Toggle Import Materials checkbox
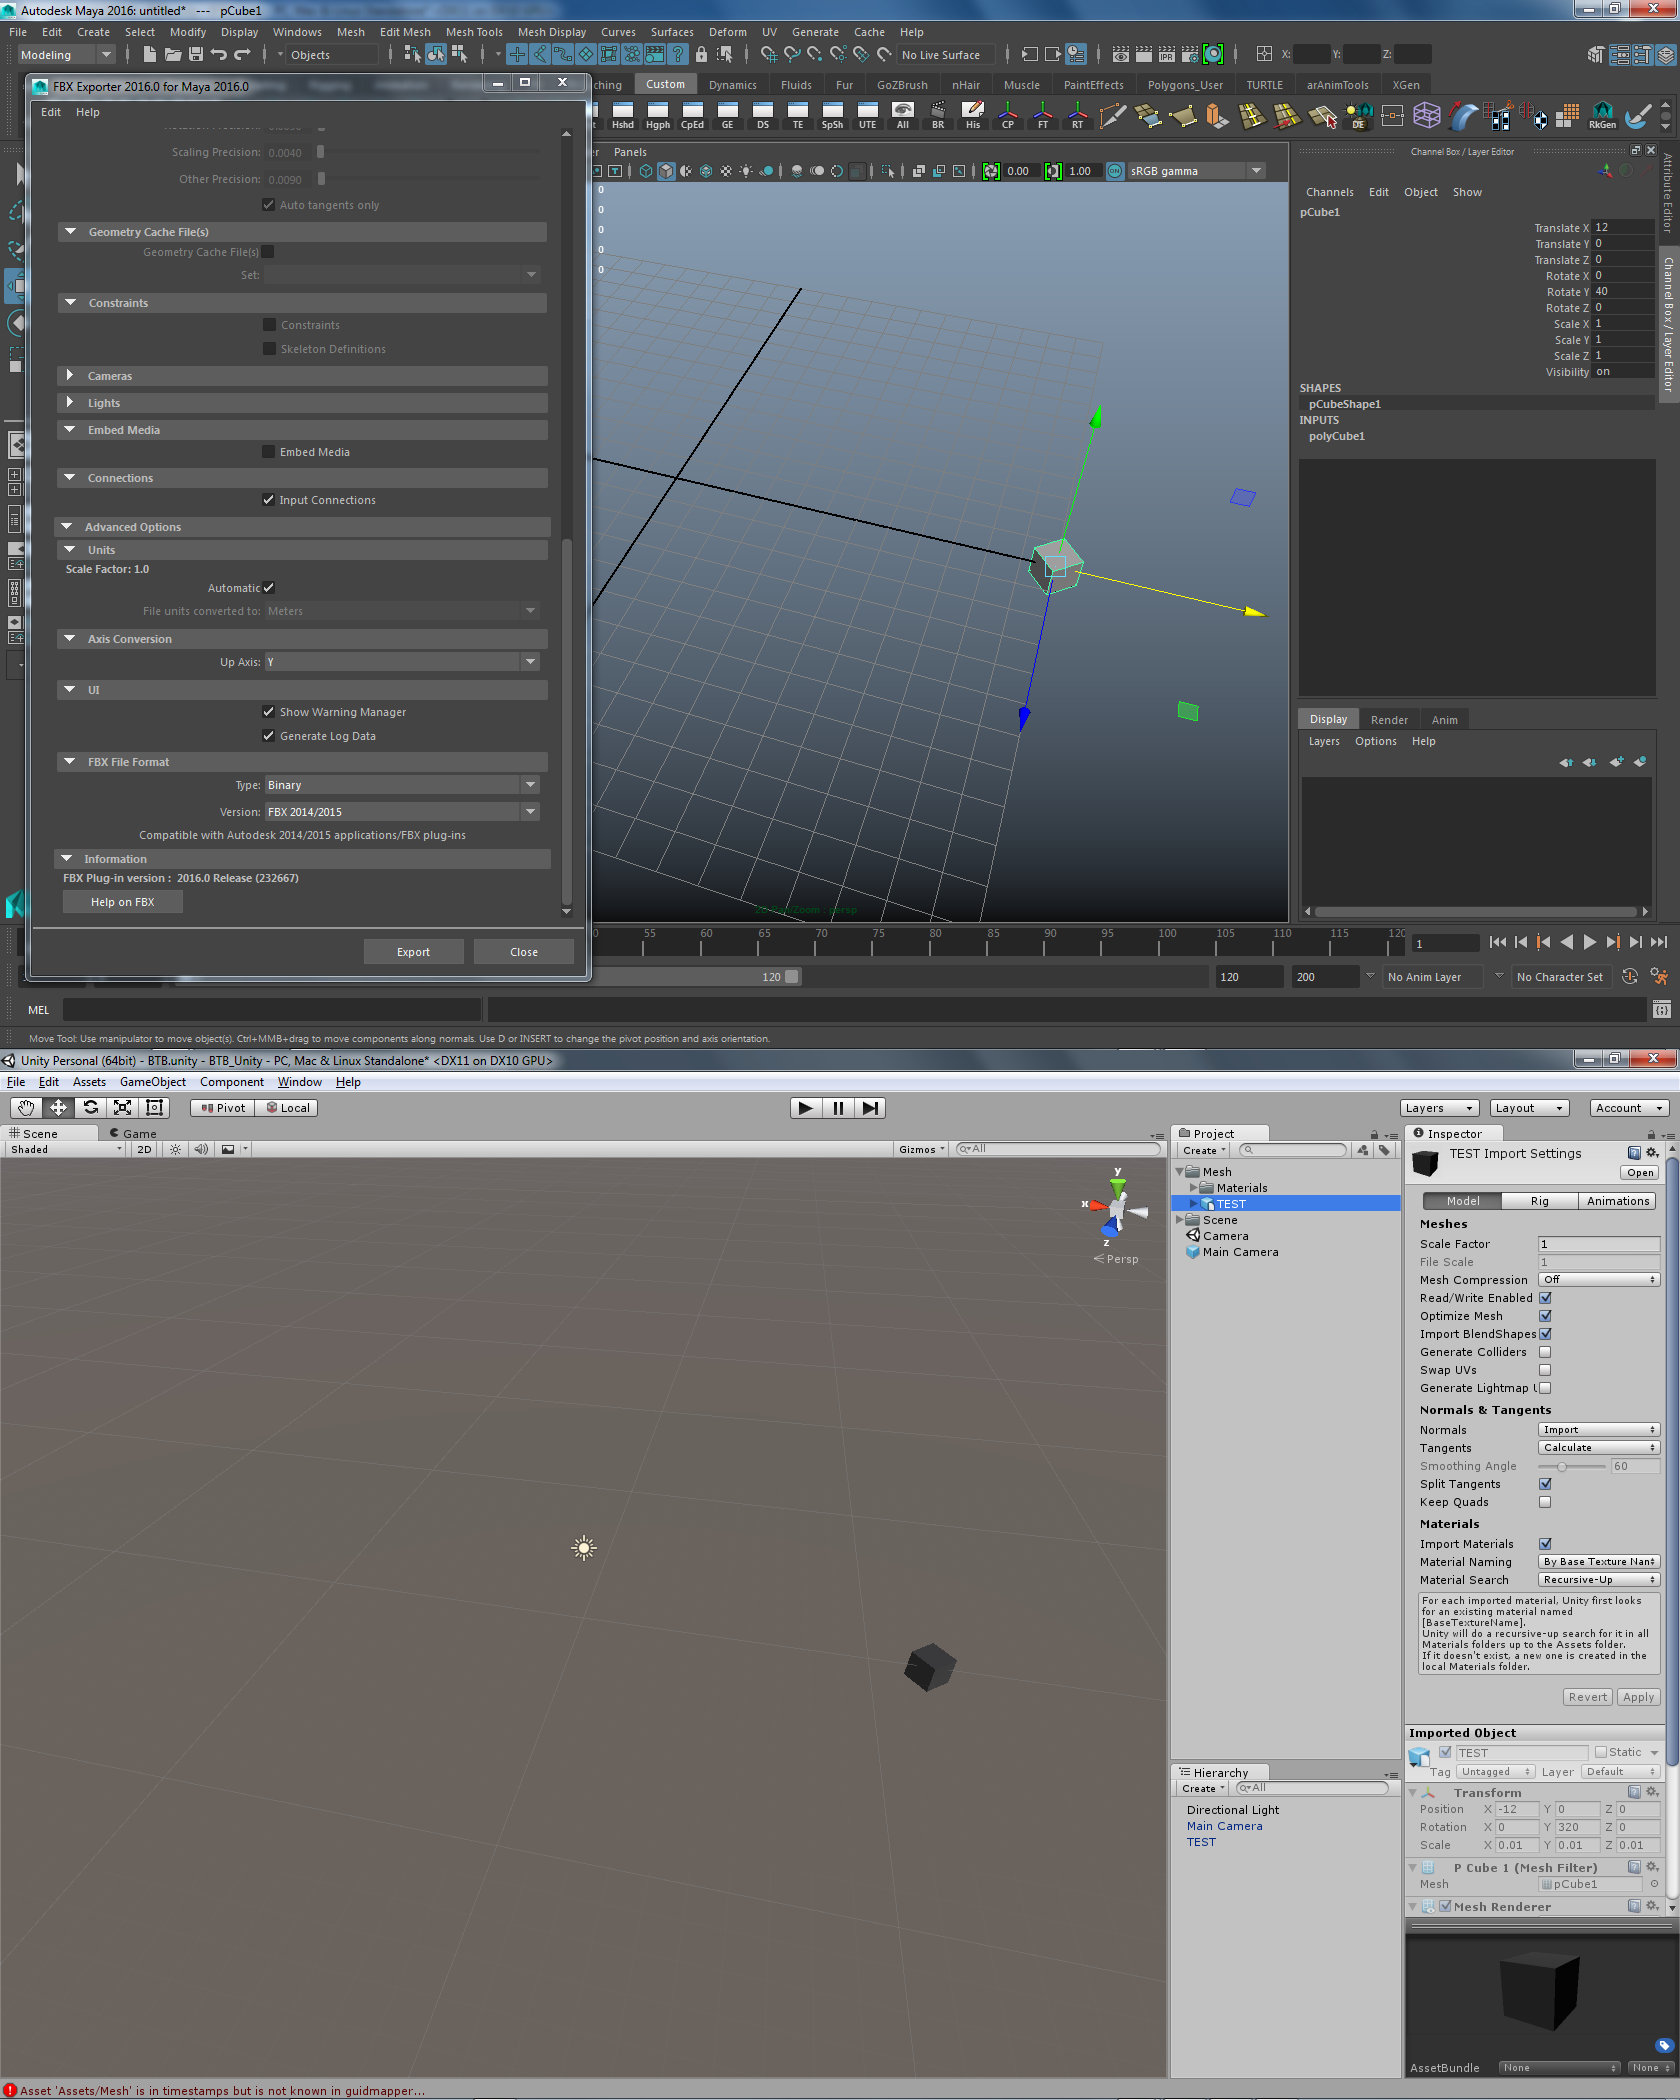 click(x=1545, y=1544)
